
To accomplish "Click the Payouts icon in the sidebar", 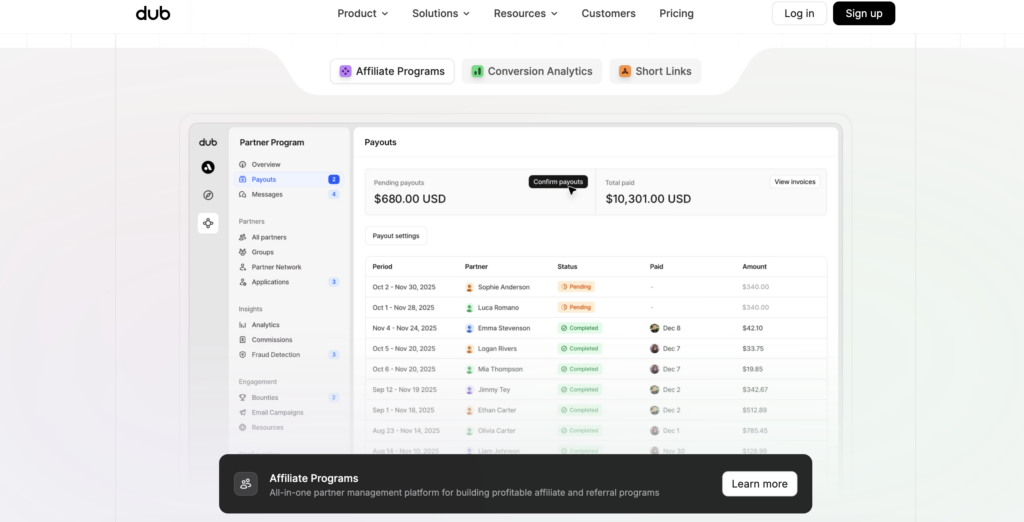I will pyautogui.click(x=242, y=179).
